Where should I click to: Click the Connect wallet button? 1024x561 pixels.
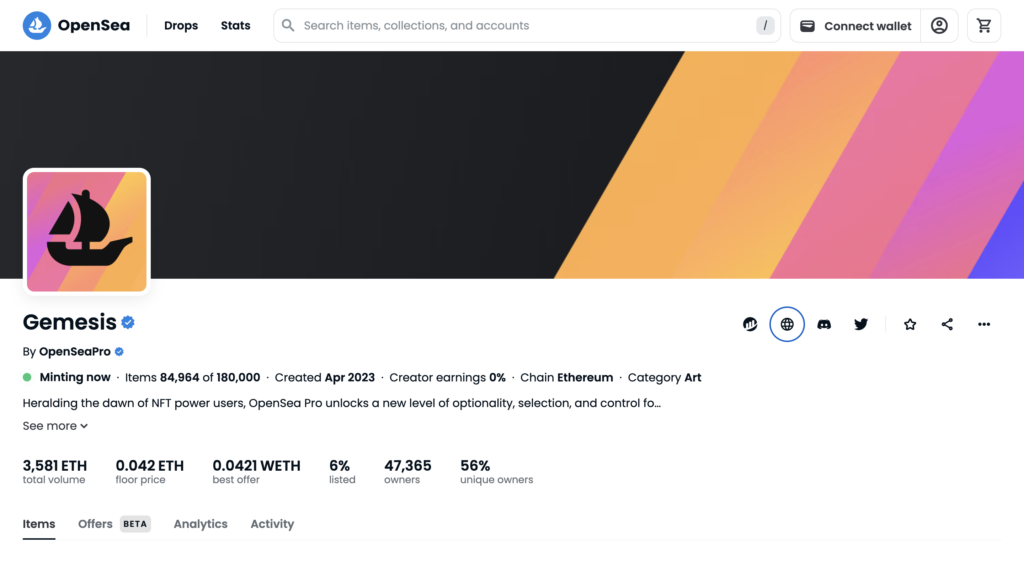tap(855, 25)
